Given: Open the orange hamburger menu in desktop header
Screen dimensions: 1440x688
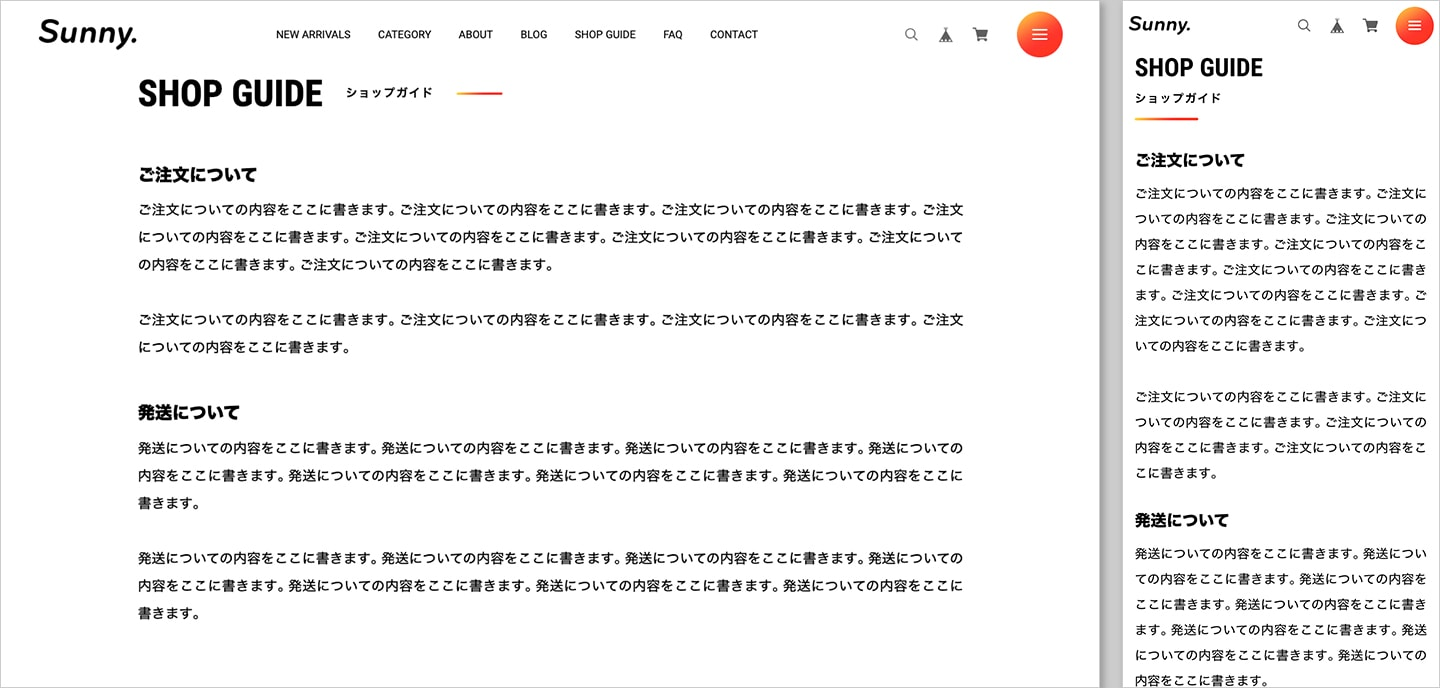Looking at the screenshot, I should pyautogui.click(x=1040, y=34).
